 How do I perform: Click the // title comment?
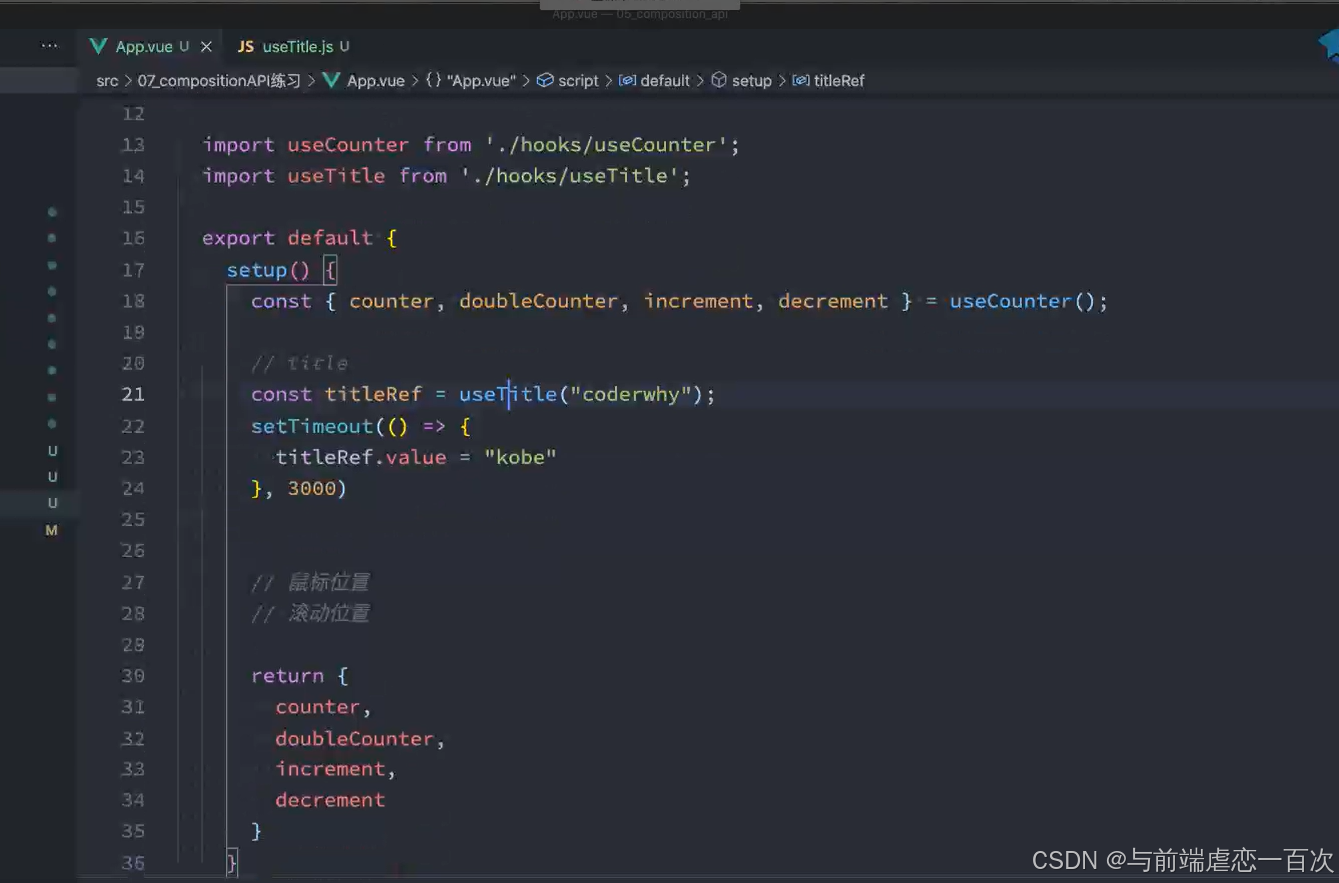[x=300, y=363]
